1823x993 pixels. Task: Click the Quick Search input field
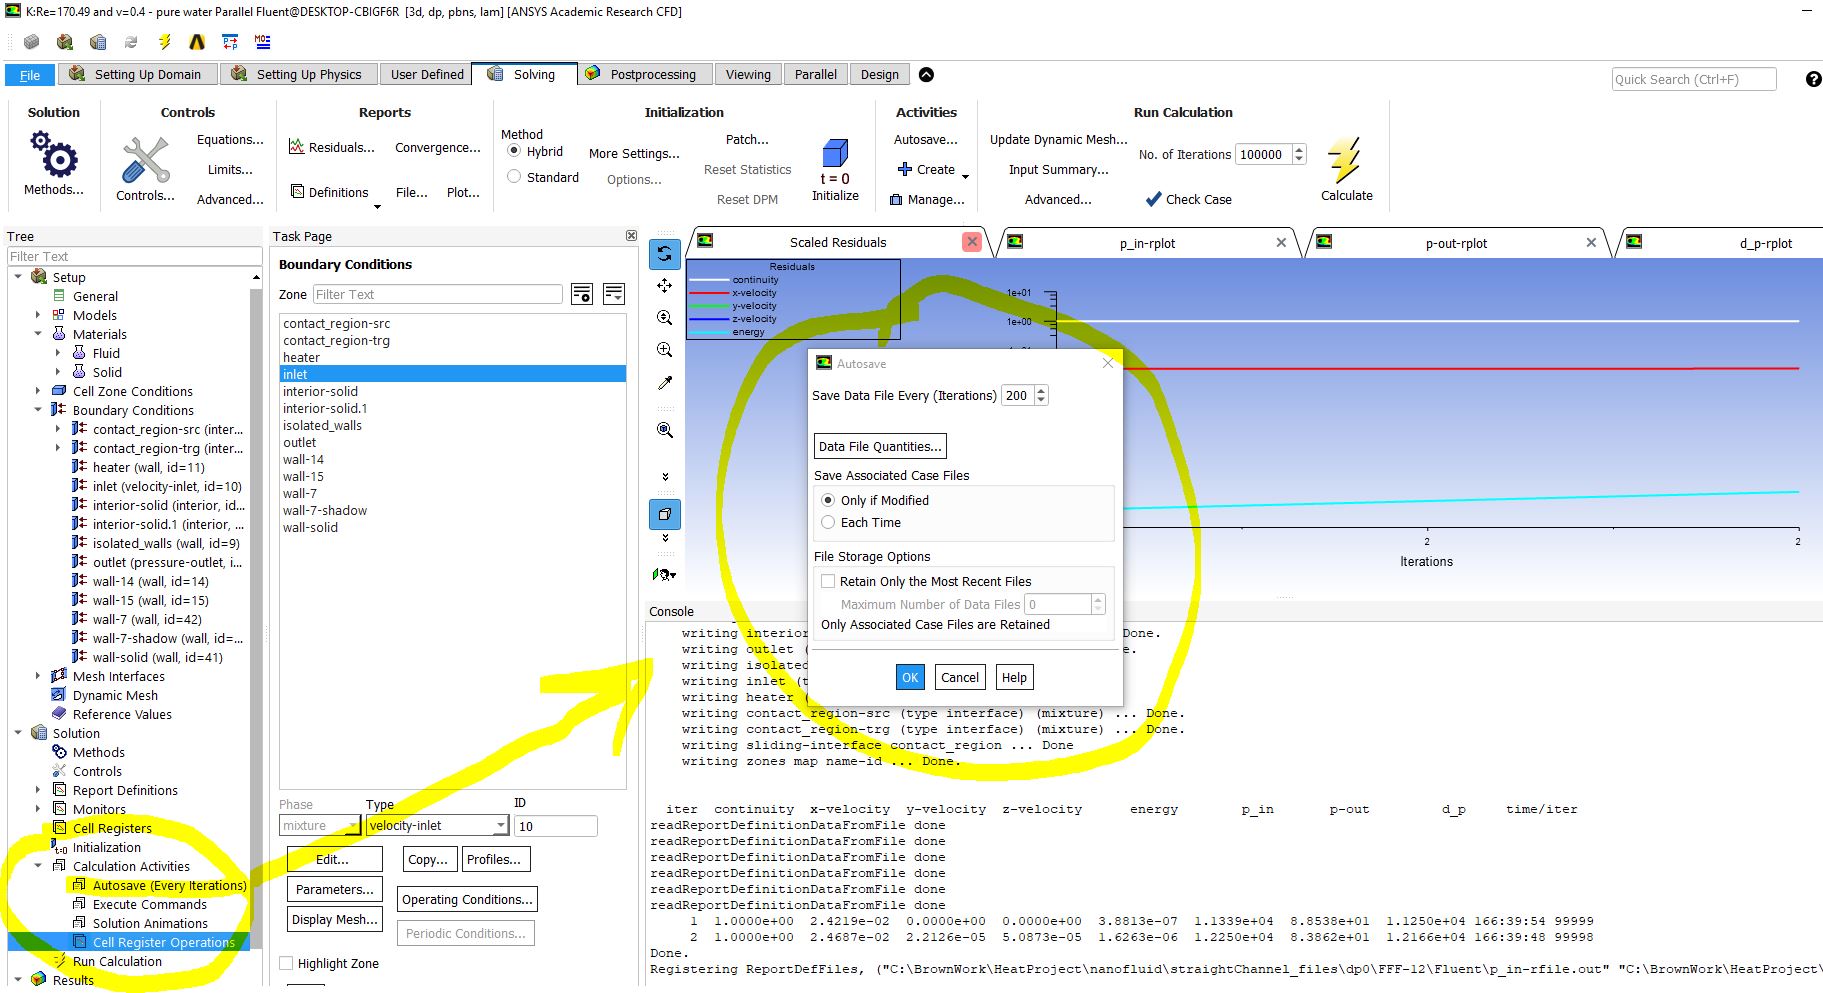(1694, 79)
